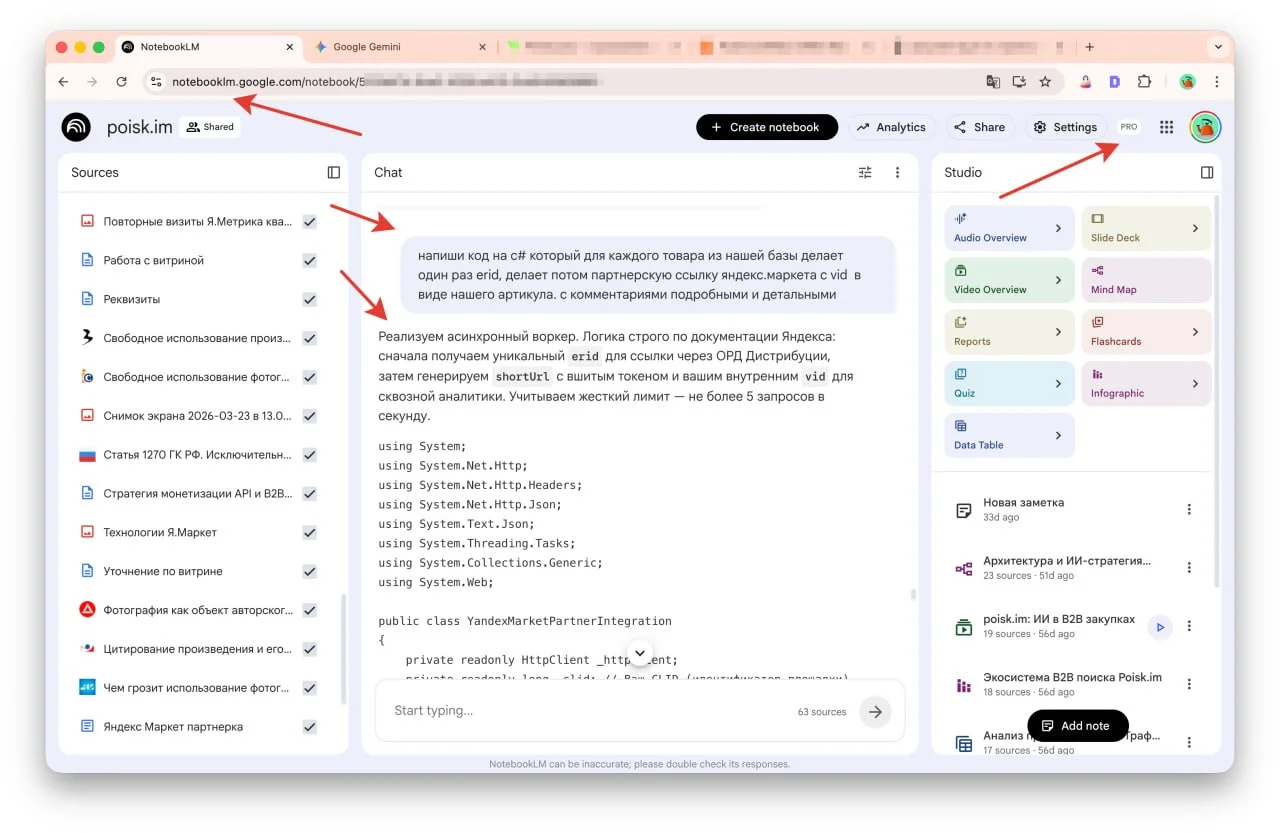Uncheck the Работа с витриной source

tap(310, 261)
